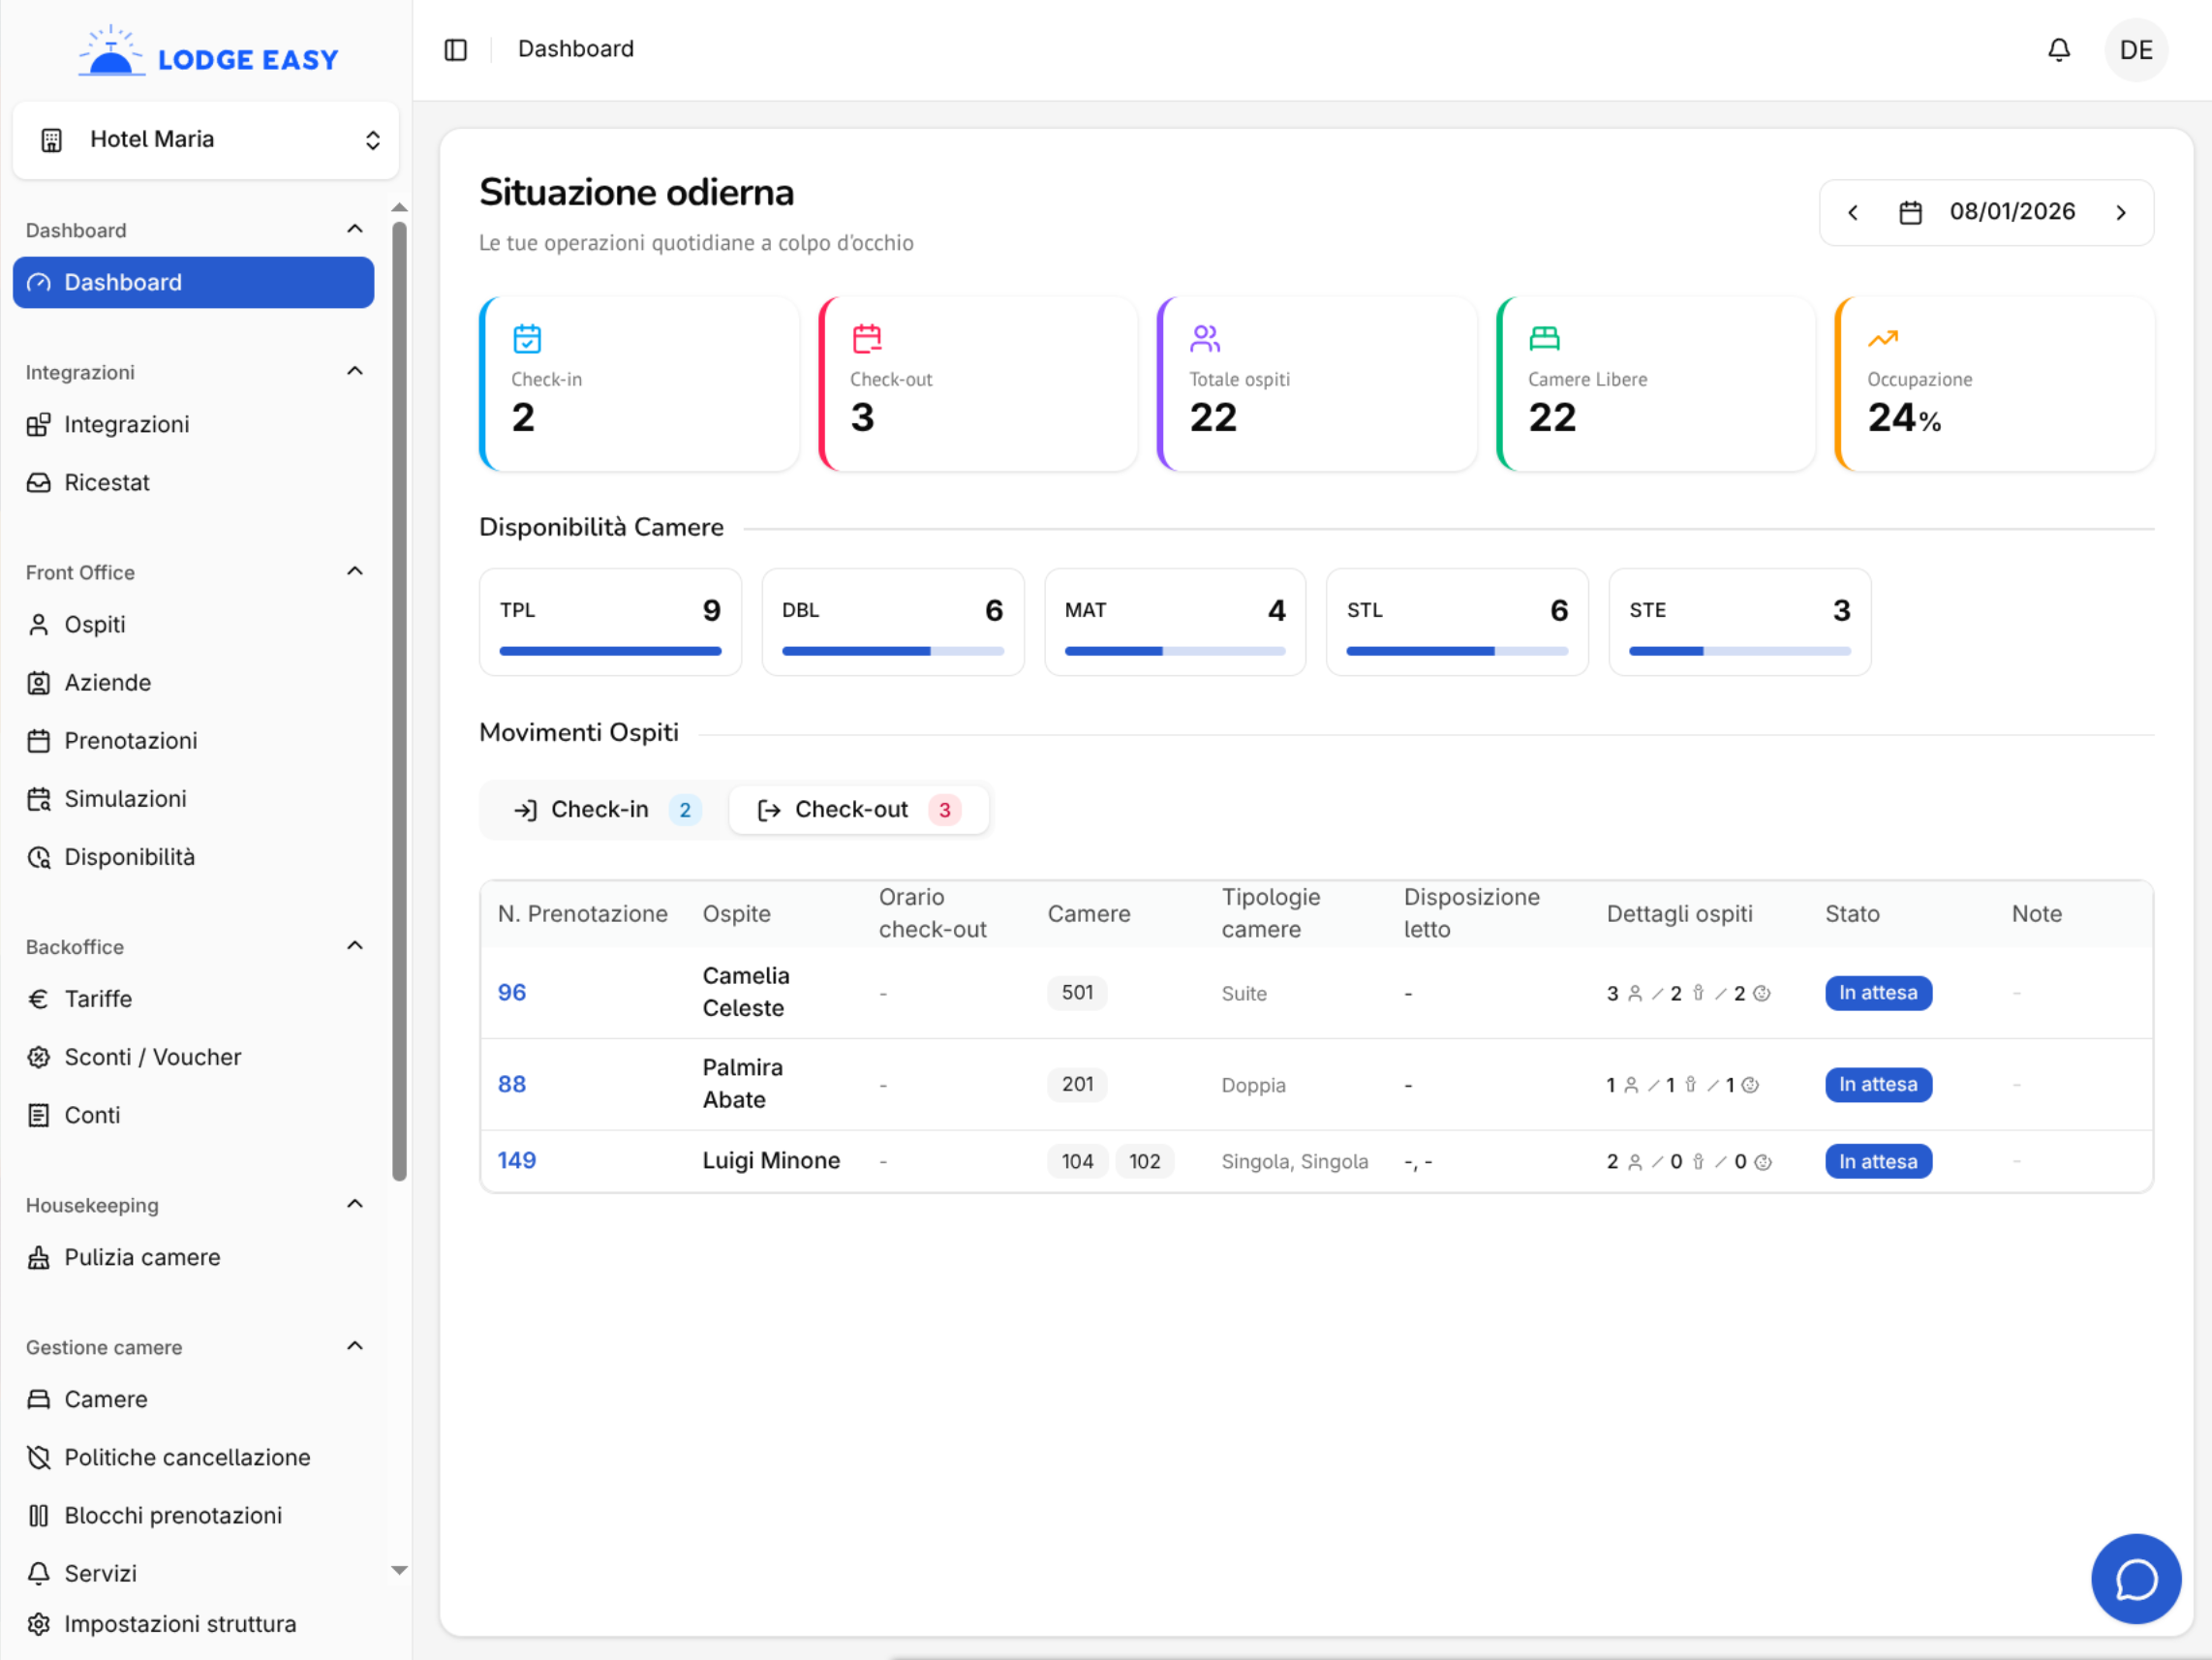Open the Hotel Maria property selector
This screenshot has width=2212, height=1660.
click(x=206, y=140)
